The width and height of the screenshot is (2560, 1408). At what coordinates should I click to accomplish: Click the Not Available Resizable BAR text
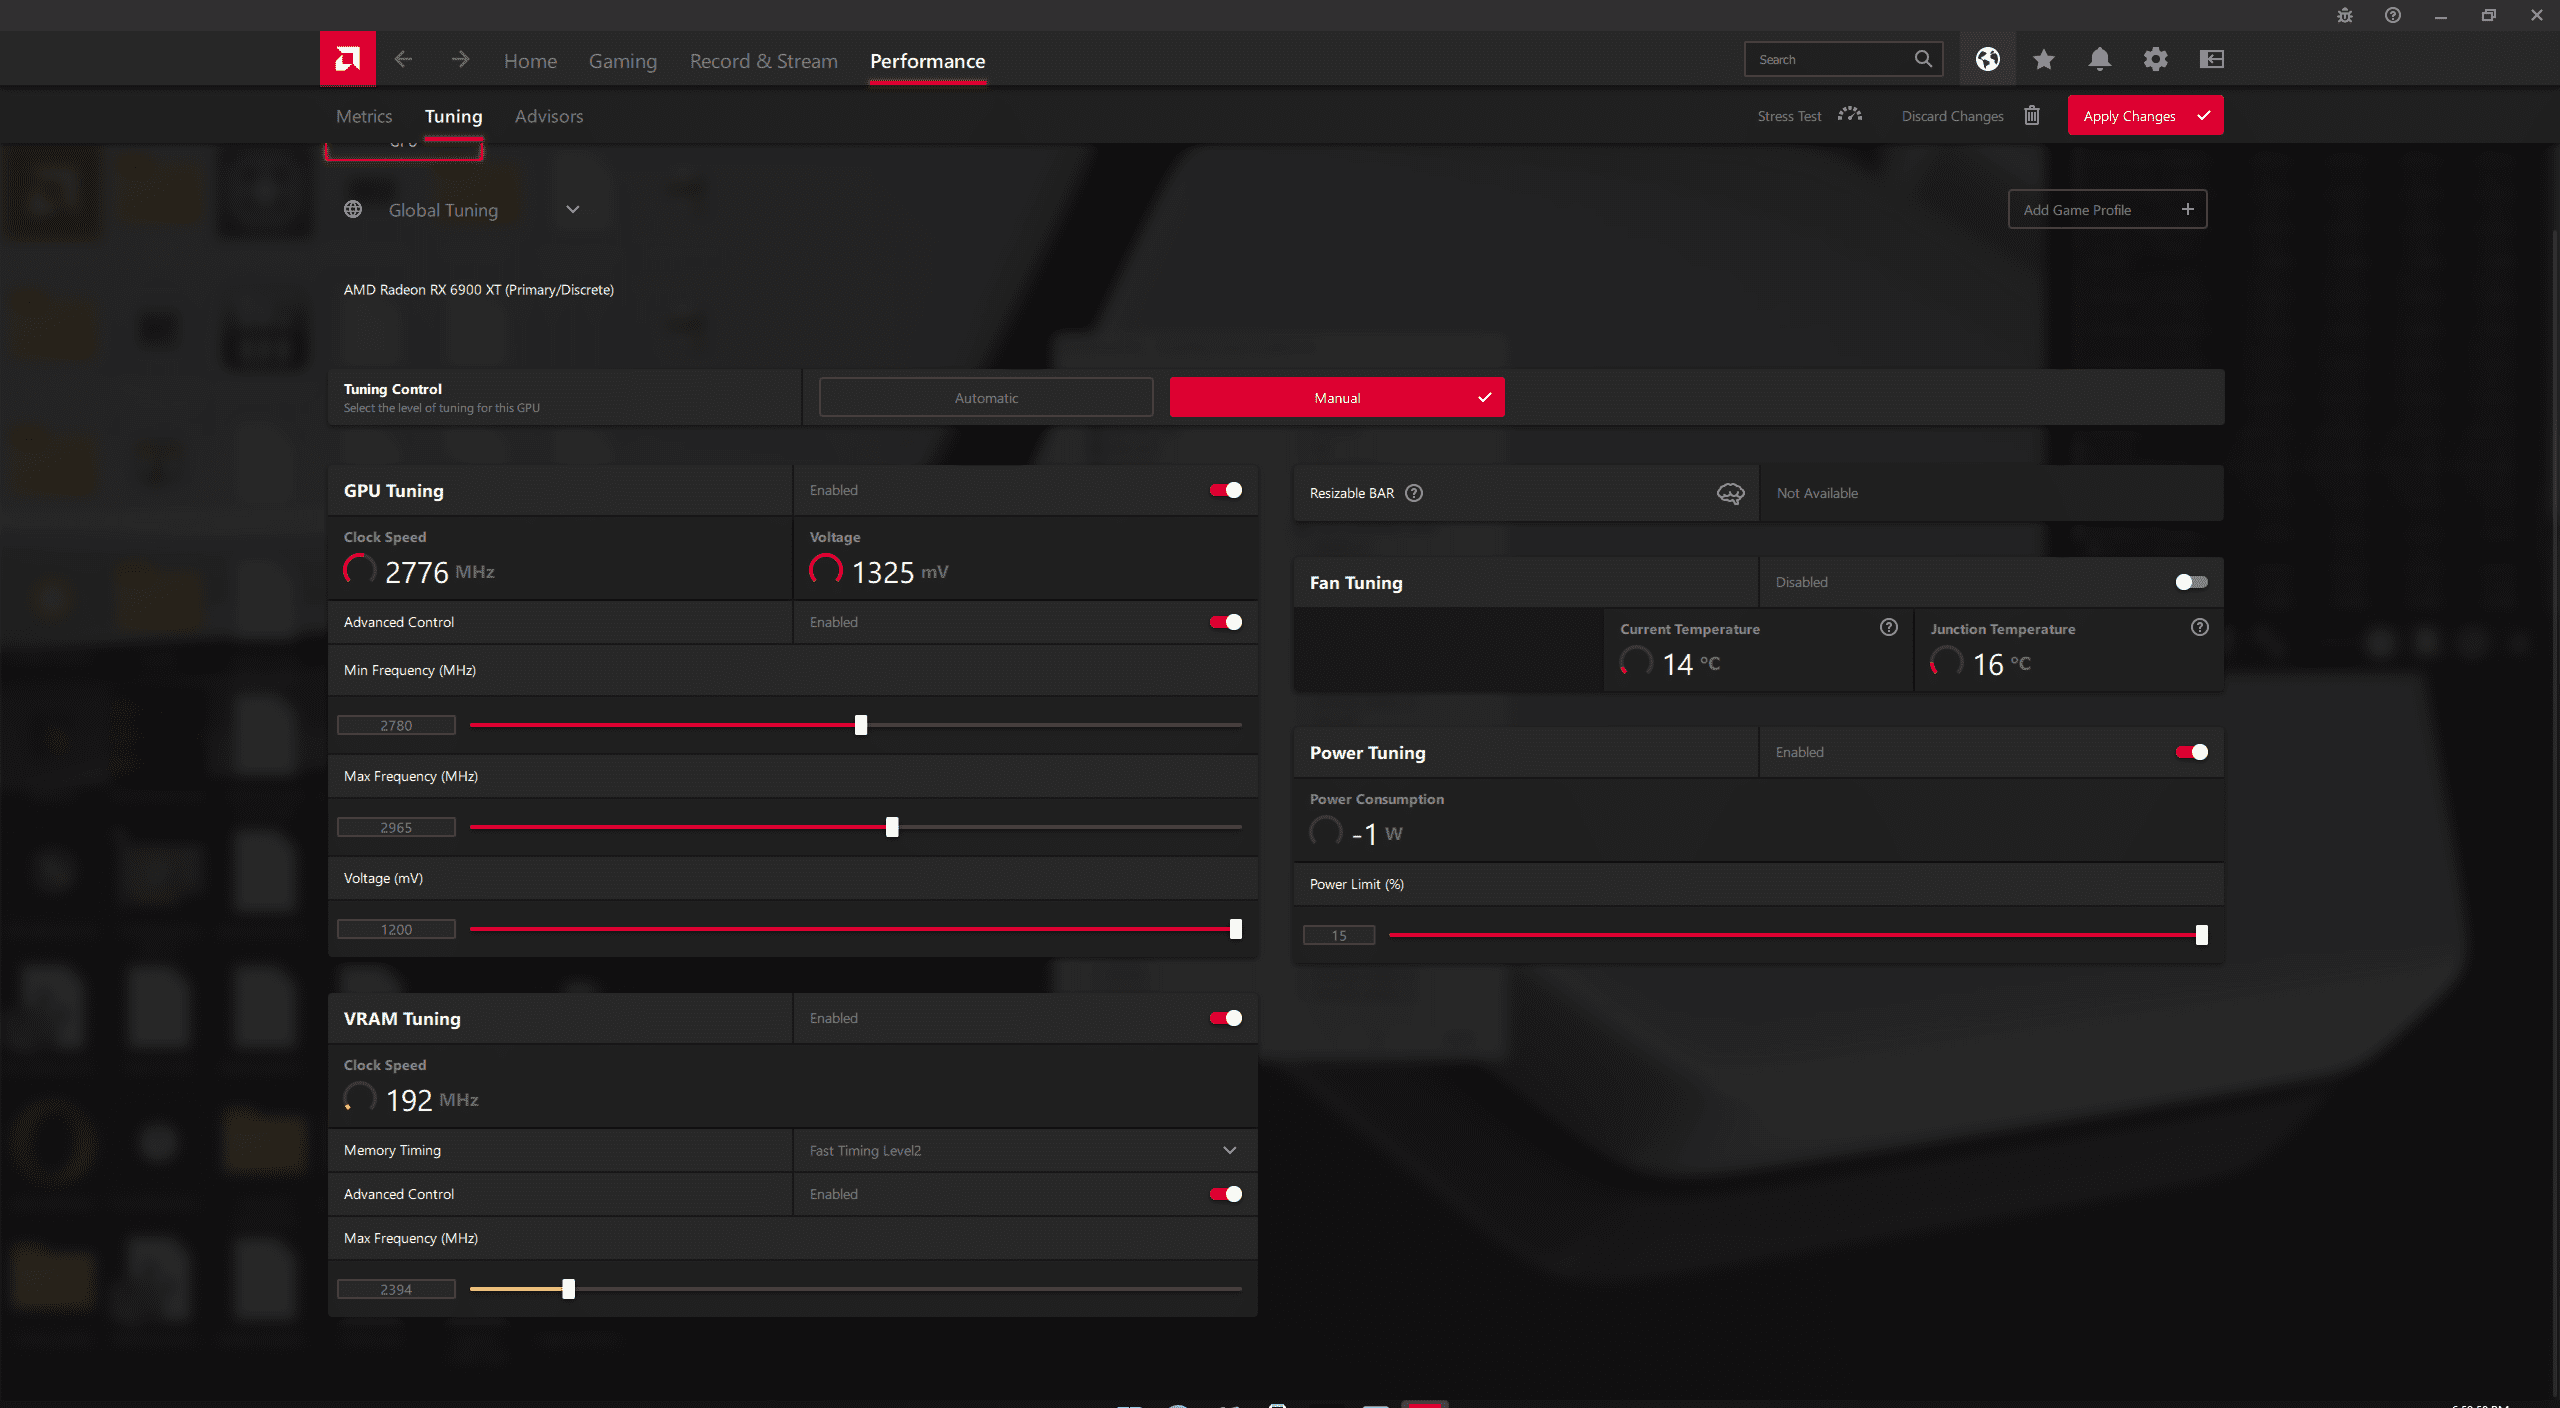pos(1817,493)
